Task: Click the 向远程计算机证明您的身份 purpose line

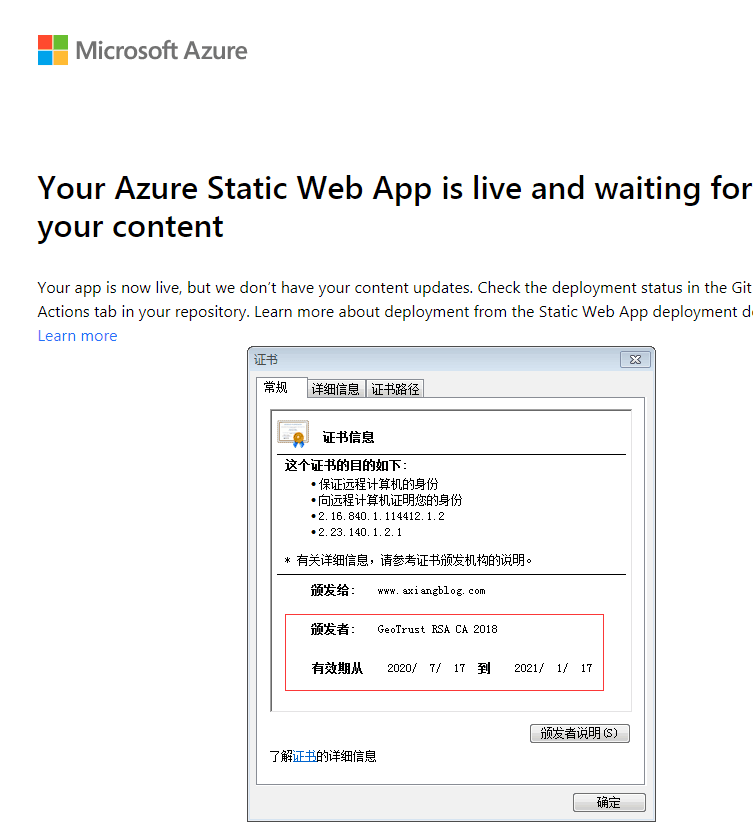Action: coord(387,500)
